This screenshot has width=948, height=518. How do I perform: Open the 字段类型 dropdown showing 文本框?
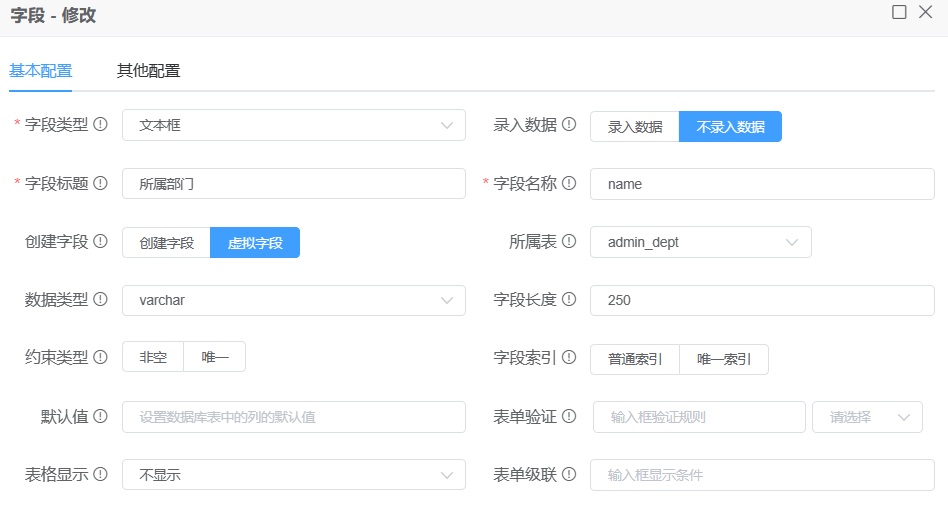(294, 126)
